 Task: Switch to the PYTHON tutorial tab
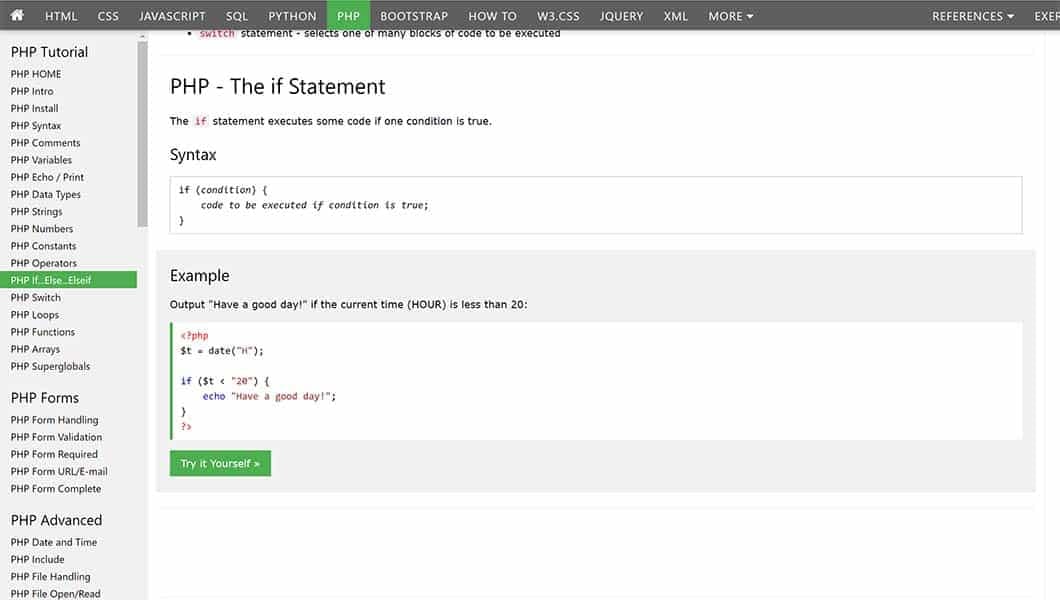(291, 15)
